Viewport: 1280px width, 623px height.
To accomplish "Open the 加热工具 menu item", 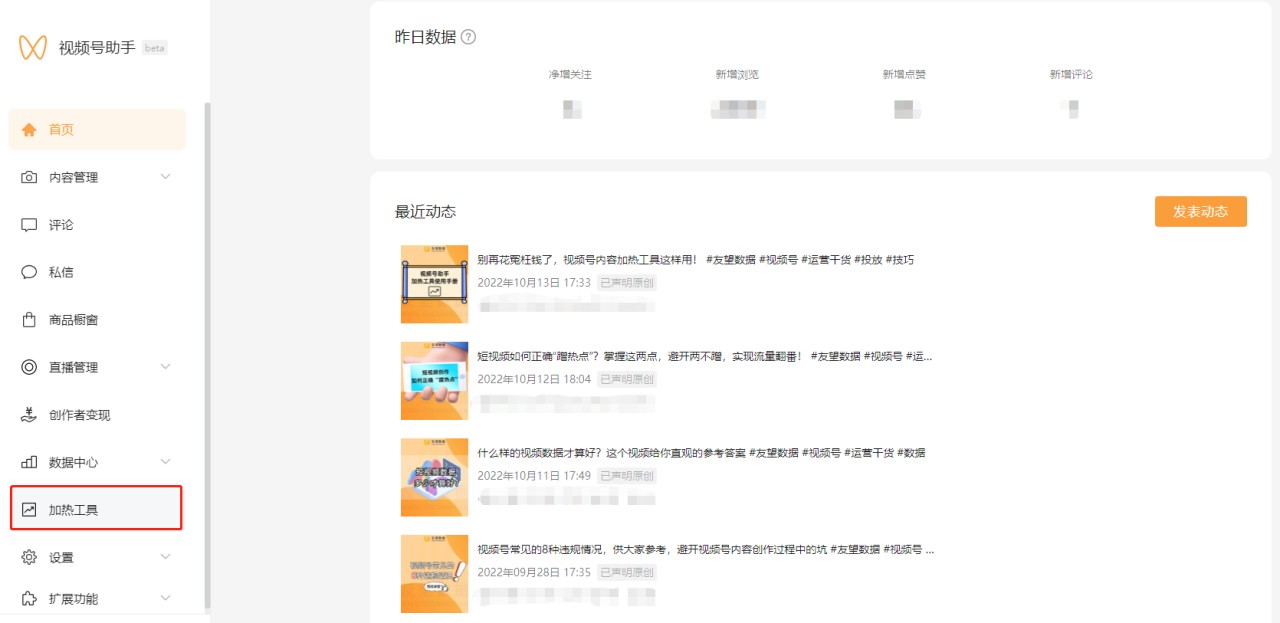I will (97, 510).
